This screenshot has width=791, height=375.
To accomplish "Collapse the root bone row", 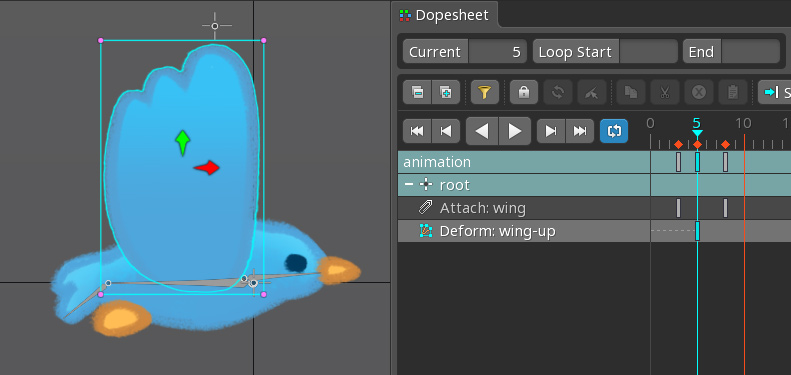I will (x=409, y=185).
